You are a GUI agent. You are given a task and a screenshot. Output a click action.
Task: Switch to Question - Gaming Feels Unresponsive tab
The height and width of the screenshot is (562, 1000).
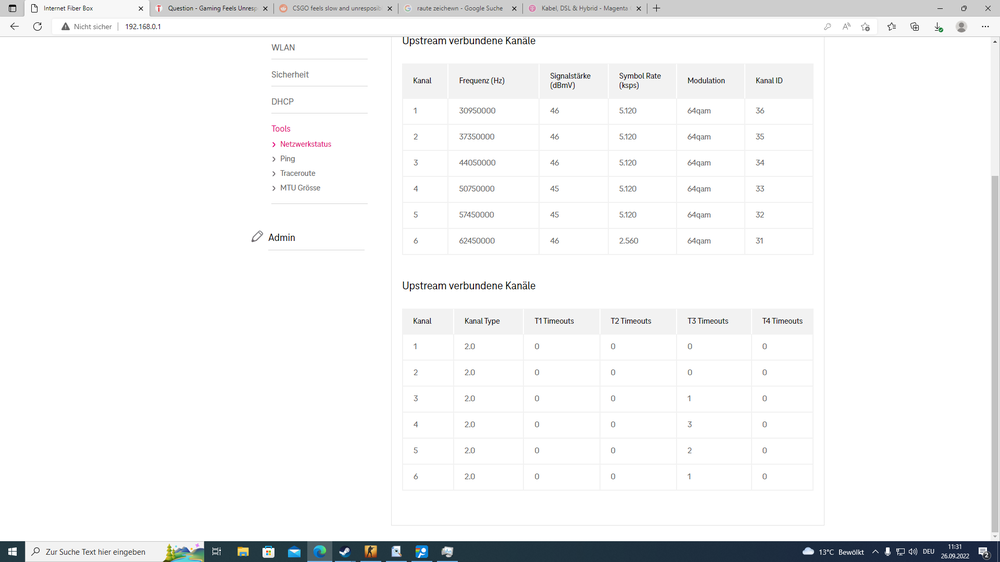[210, 8]
